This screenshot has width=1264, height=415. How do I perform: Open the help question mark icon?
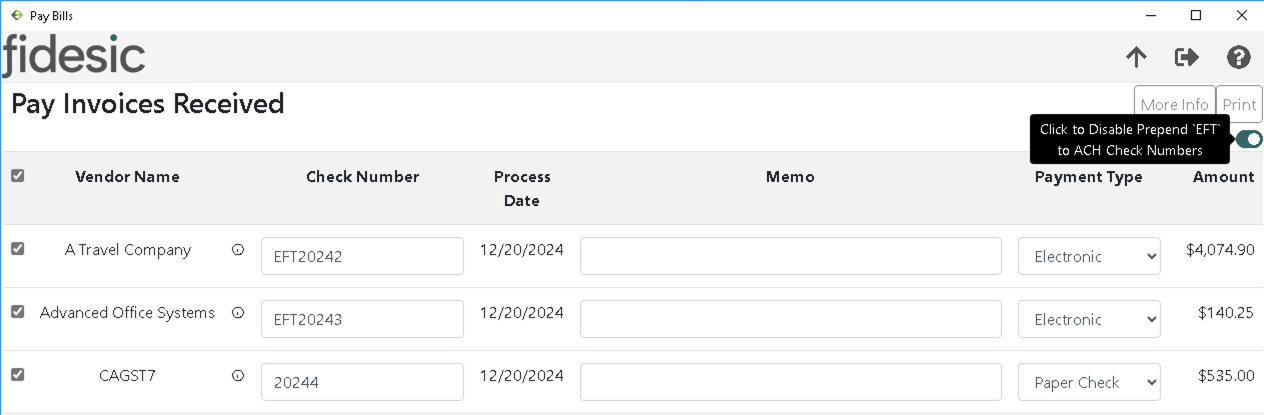click(1238, 57)
